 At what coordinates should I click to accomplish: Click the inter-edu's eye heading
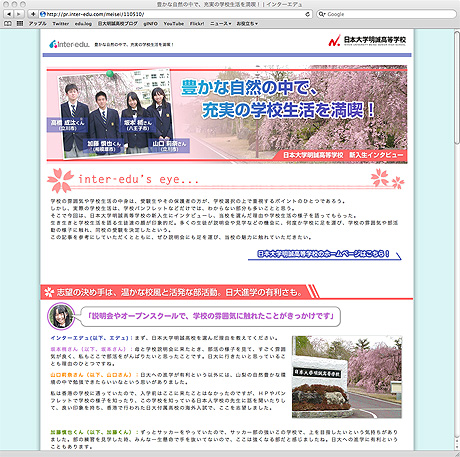139,179
